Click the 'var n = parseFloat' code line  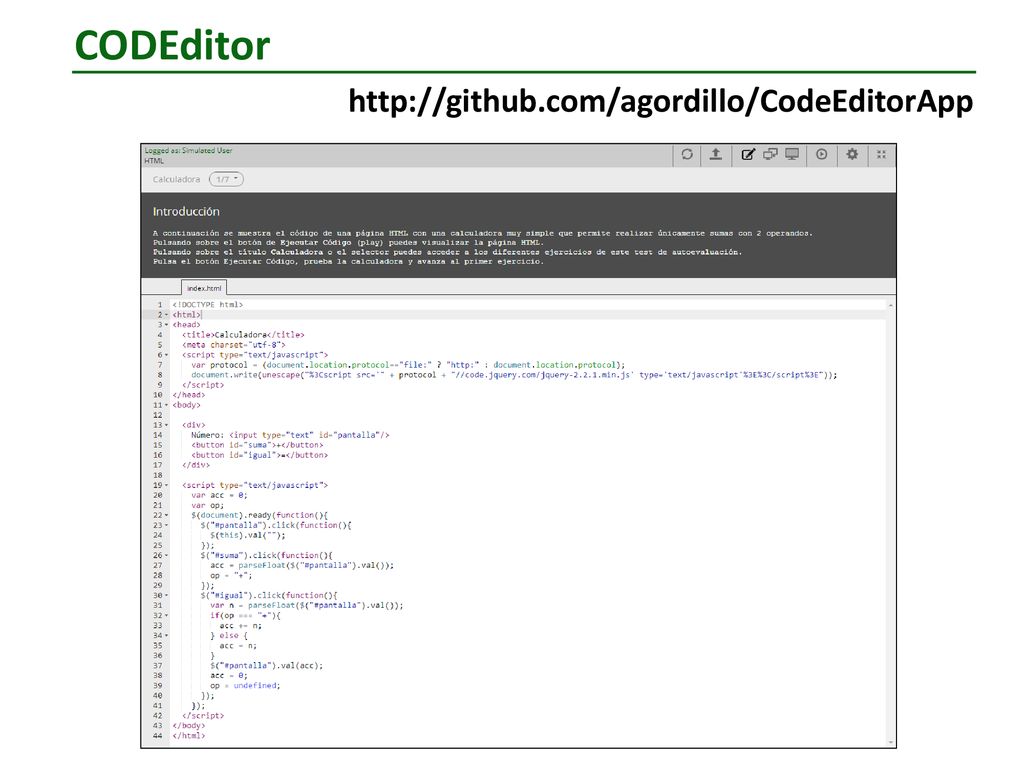coord(307,605)
